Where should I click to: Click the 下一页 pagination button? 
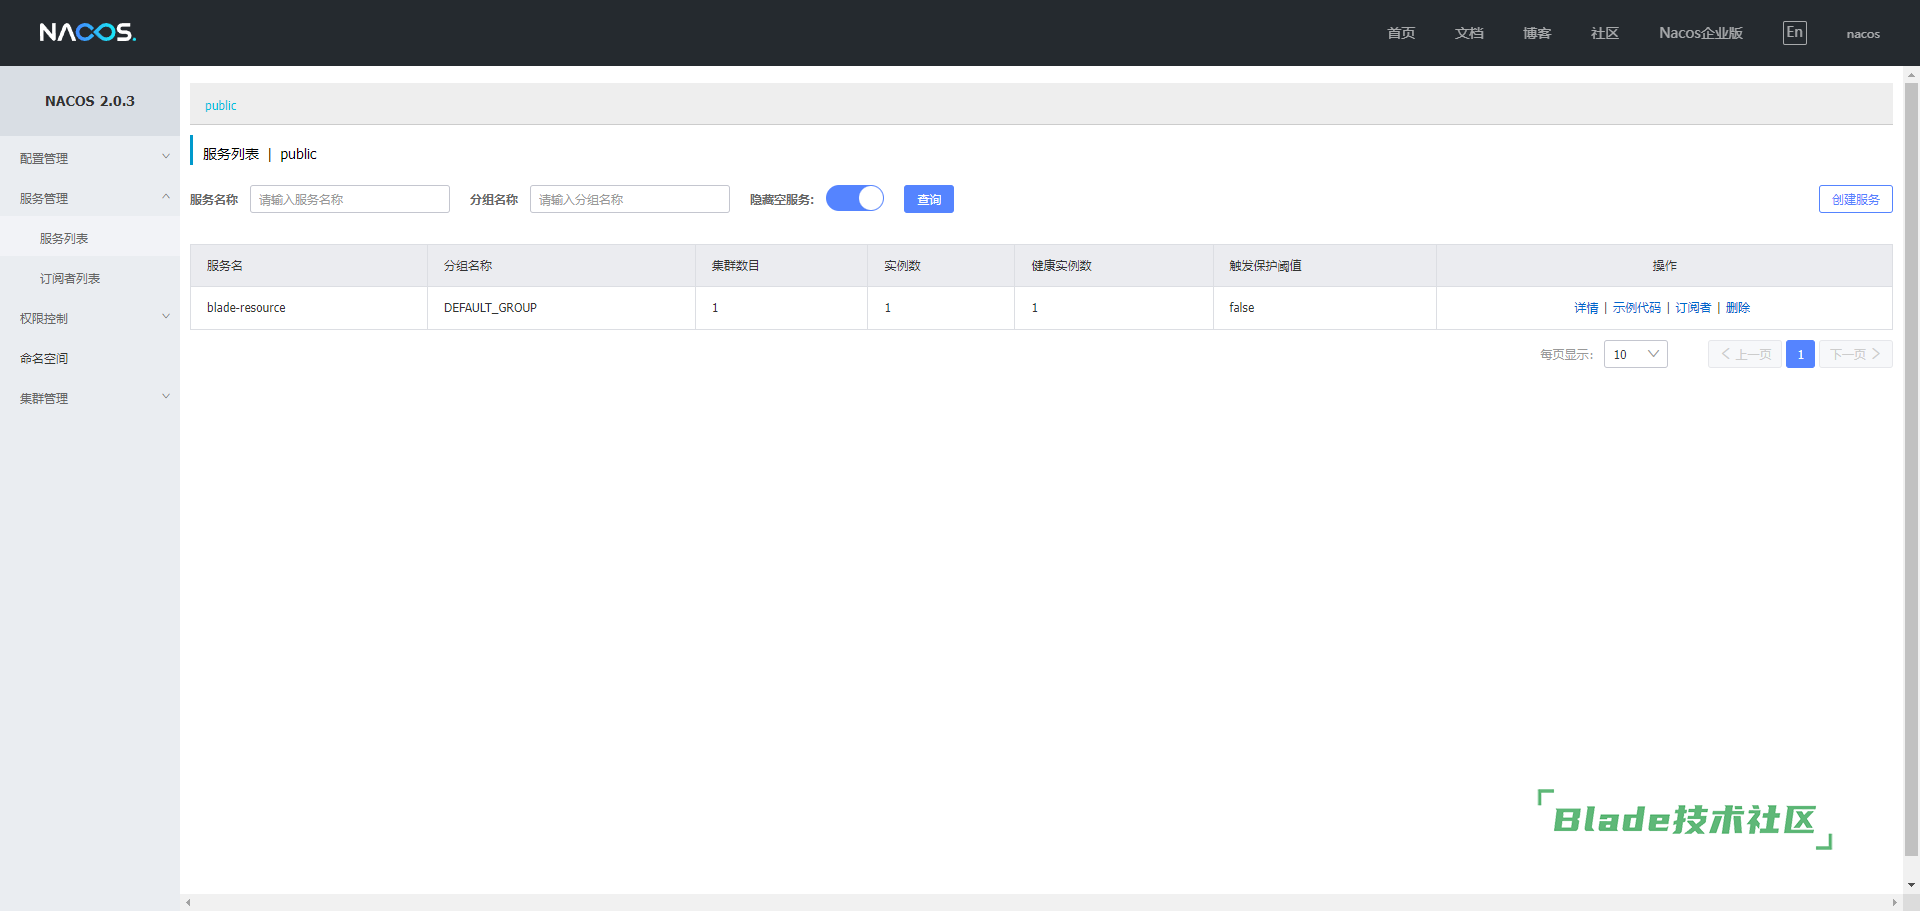tap(1855, 354)
